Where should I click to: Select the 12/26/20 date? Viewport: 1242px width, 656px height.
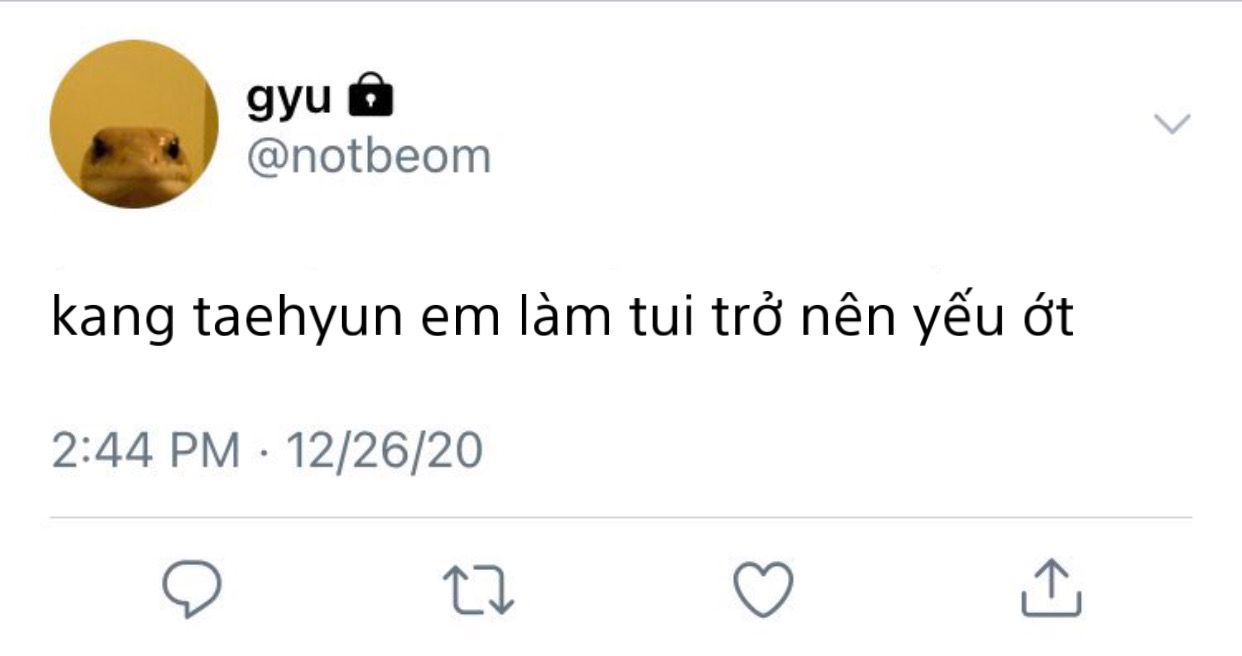384,450
